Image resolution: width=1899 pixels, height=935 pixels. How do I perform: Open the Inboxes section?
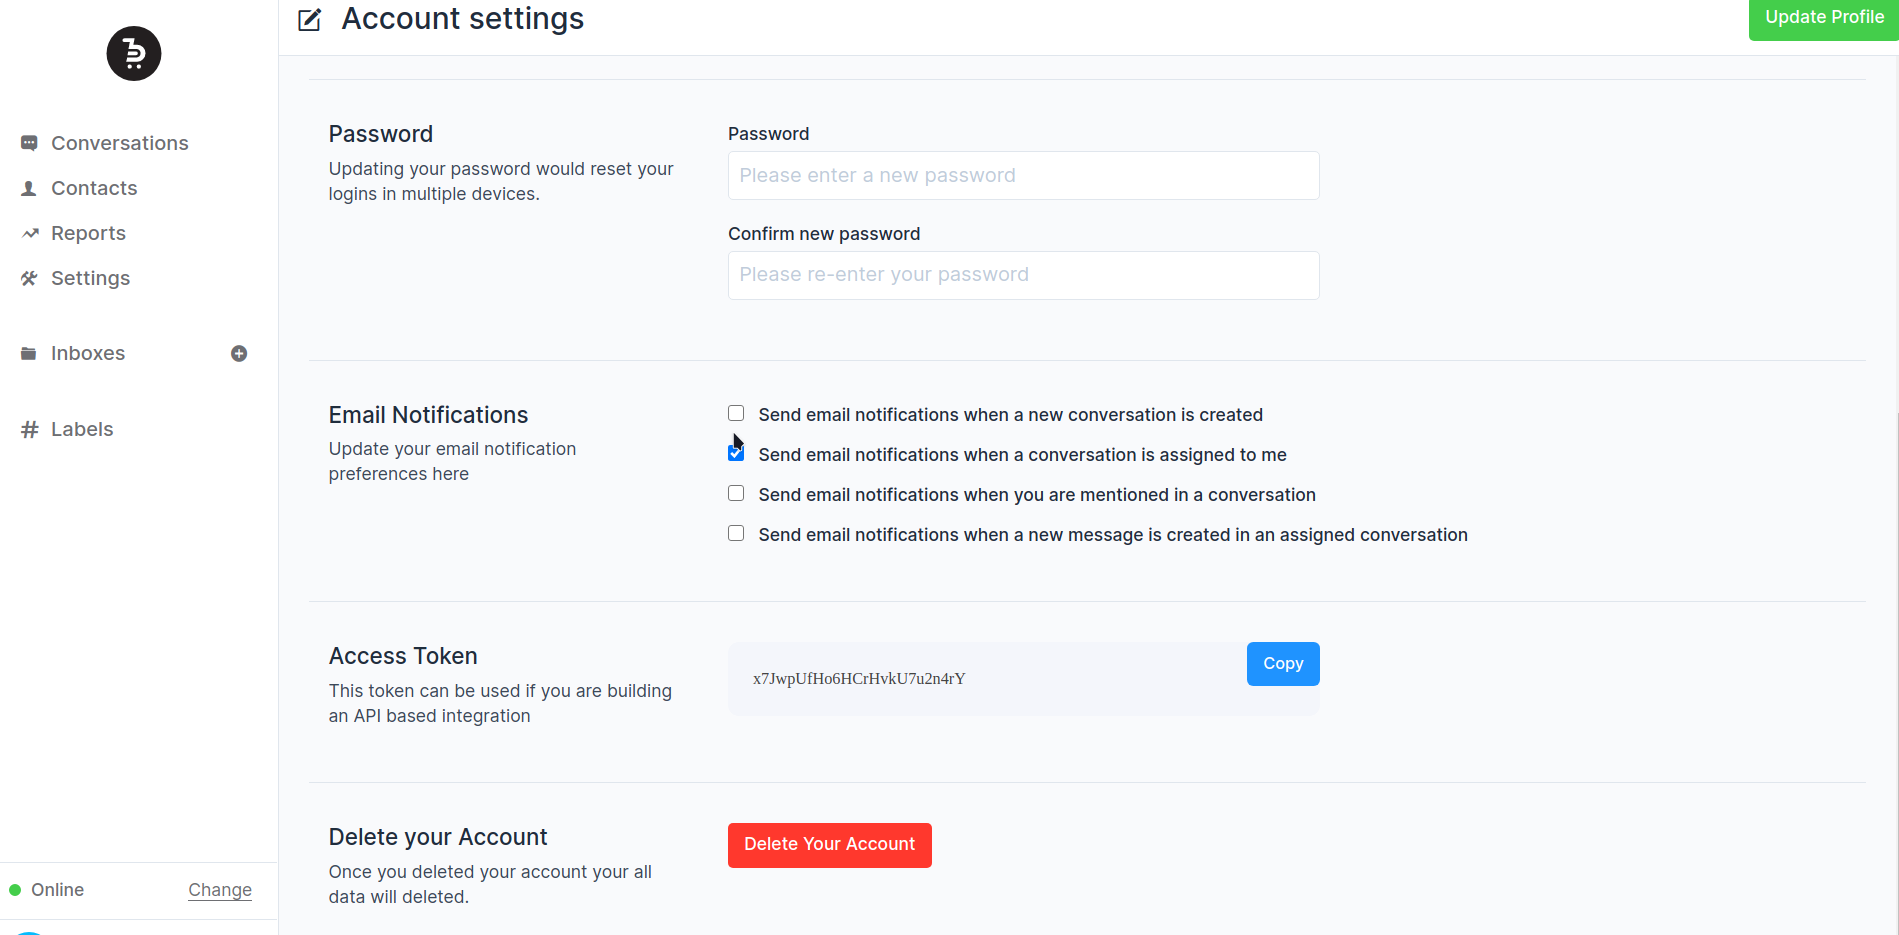pyautogui.click(x=88, y=353)
